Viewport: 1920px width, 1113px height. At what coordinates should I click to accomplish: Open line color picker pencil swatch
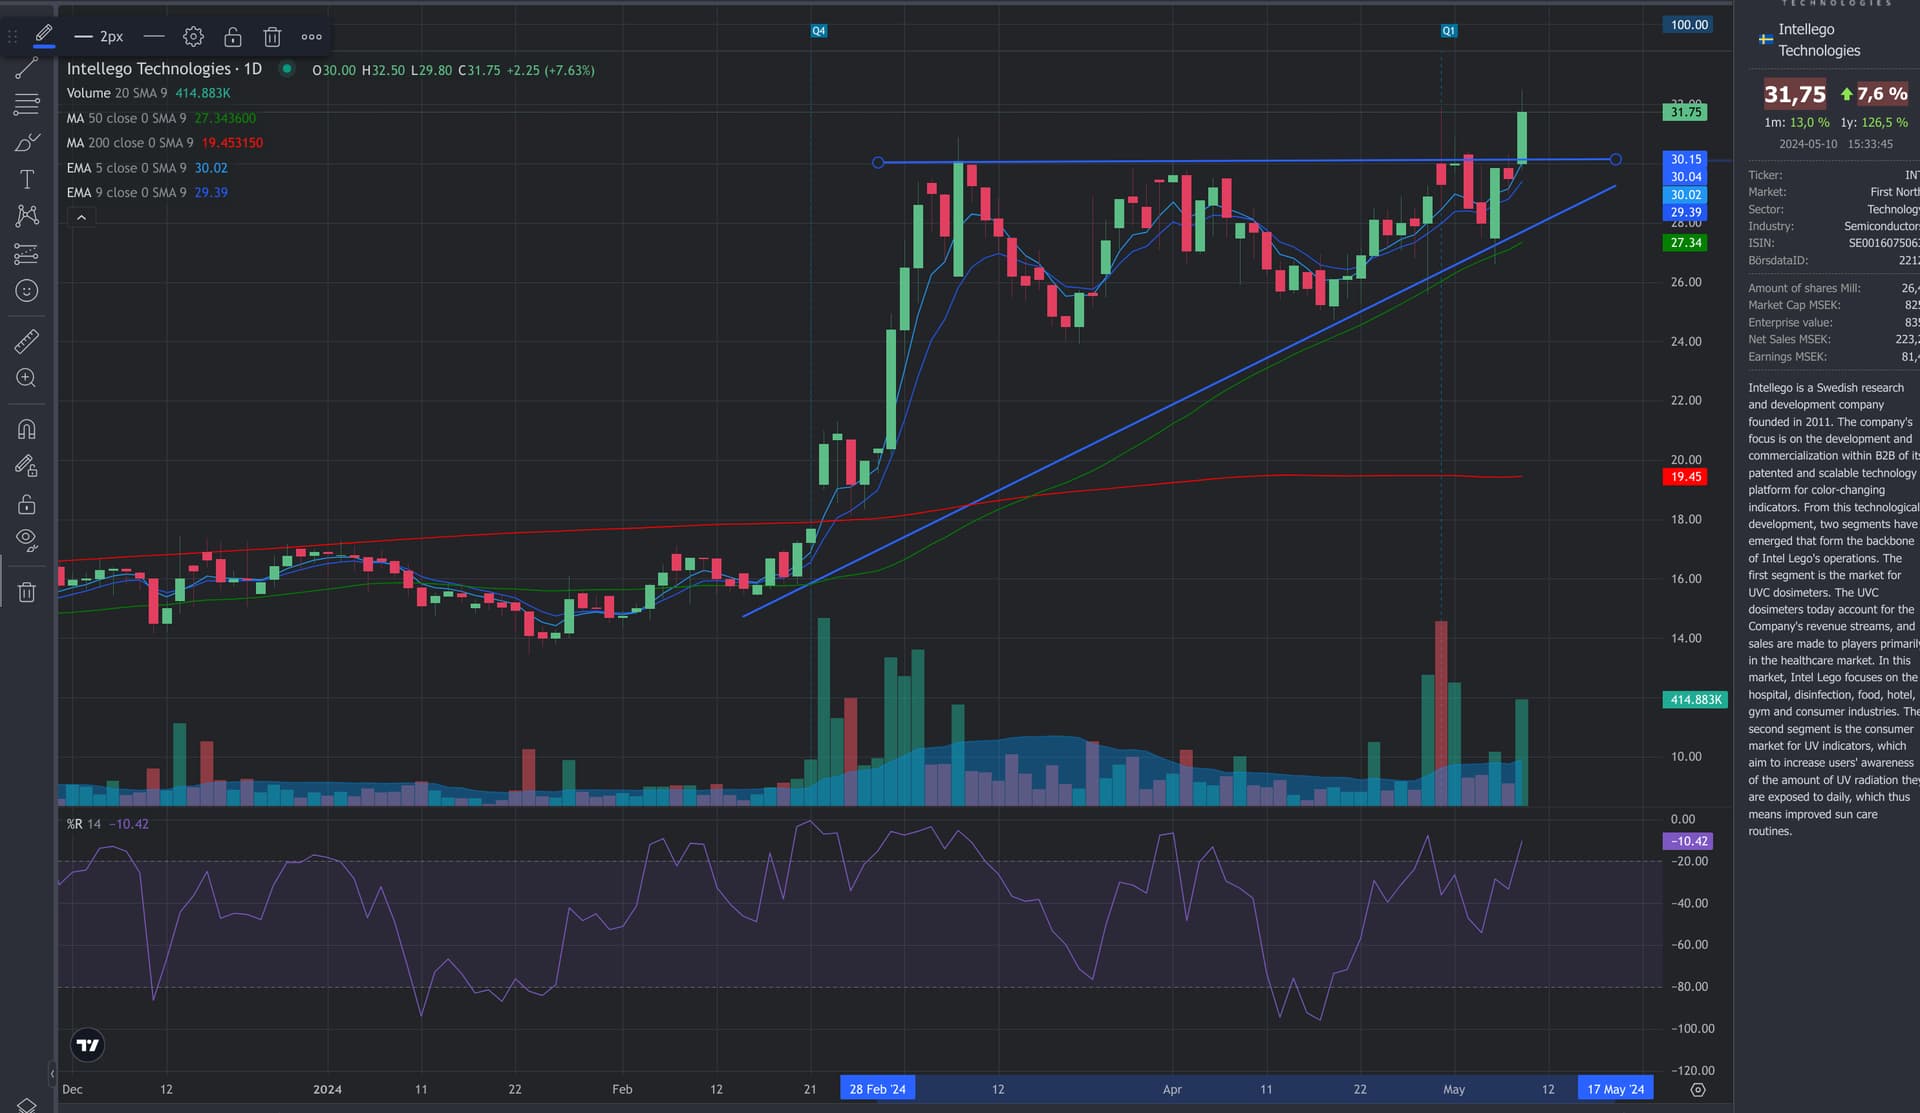[x=44, y=37]
